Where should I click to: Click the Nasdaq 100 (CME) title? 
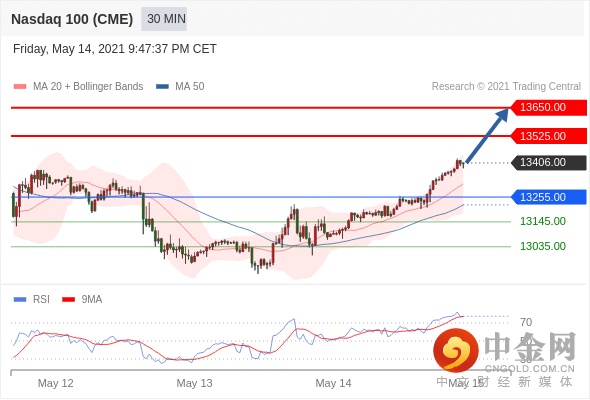pyautogui.click(x=72, y=19)
